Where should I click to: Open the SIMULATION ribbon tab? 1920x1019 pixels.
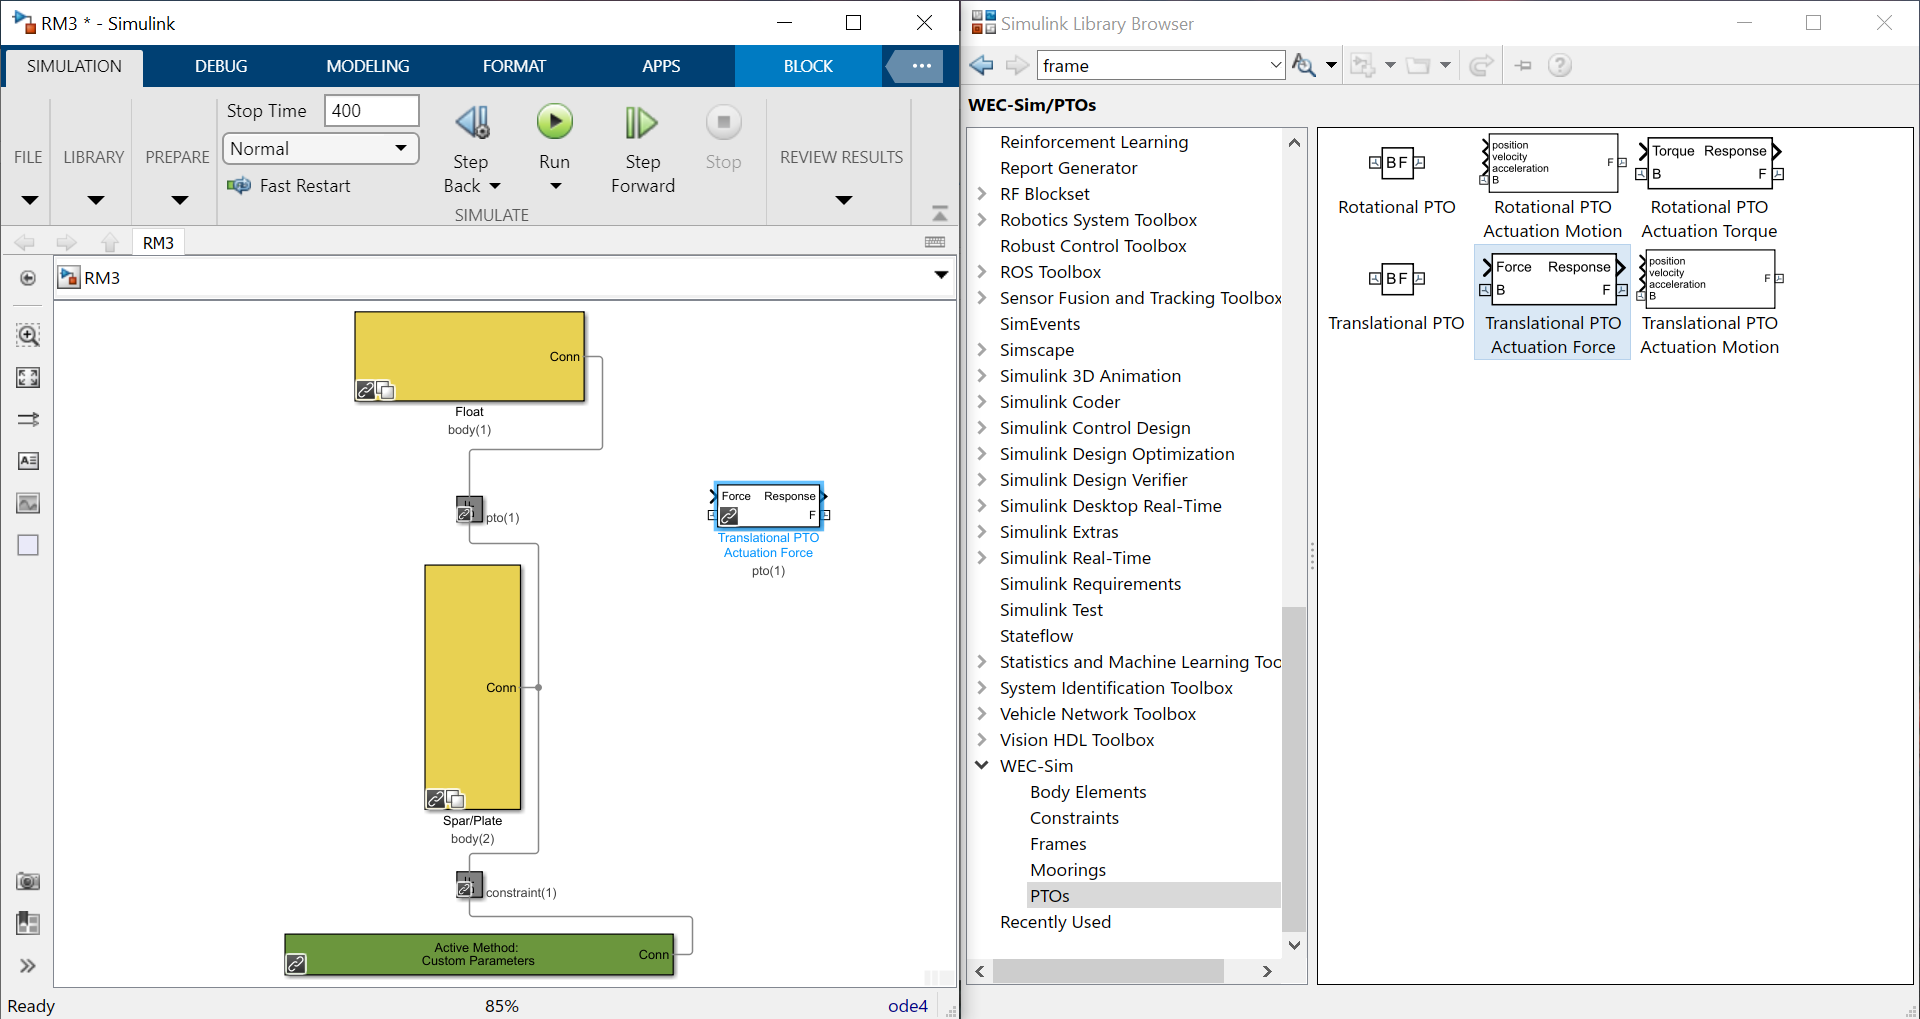coord(74,66)
